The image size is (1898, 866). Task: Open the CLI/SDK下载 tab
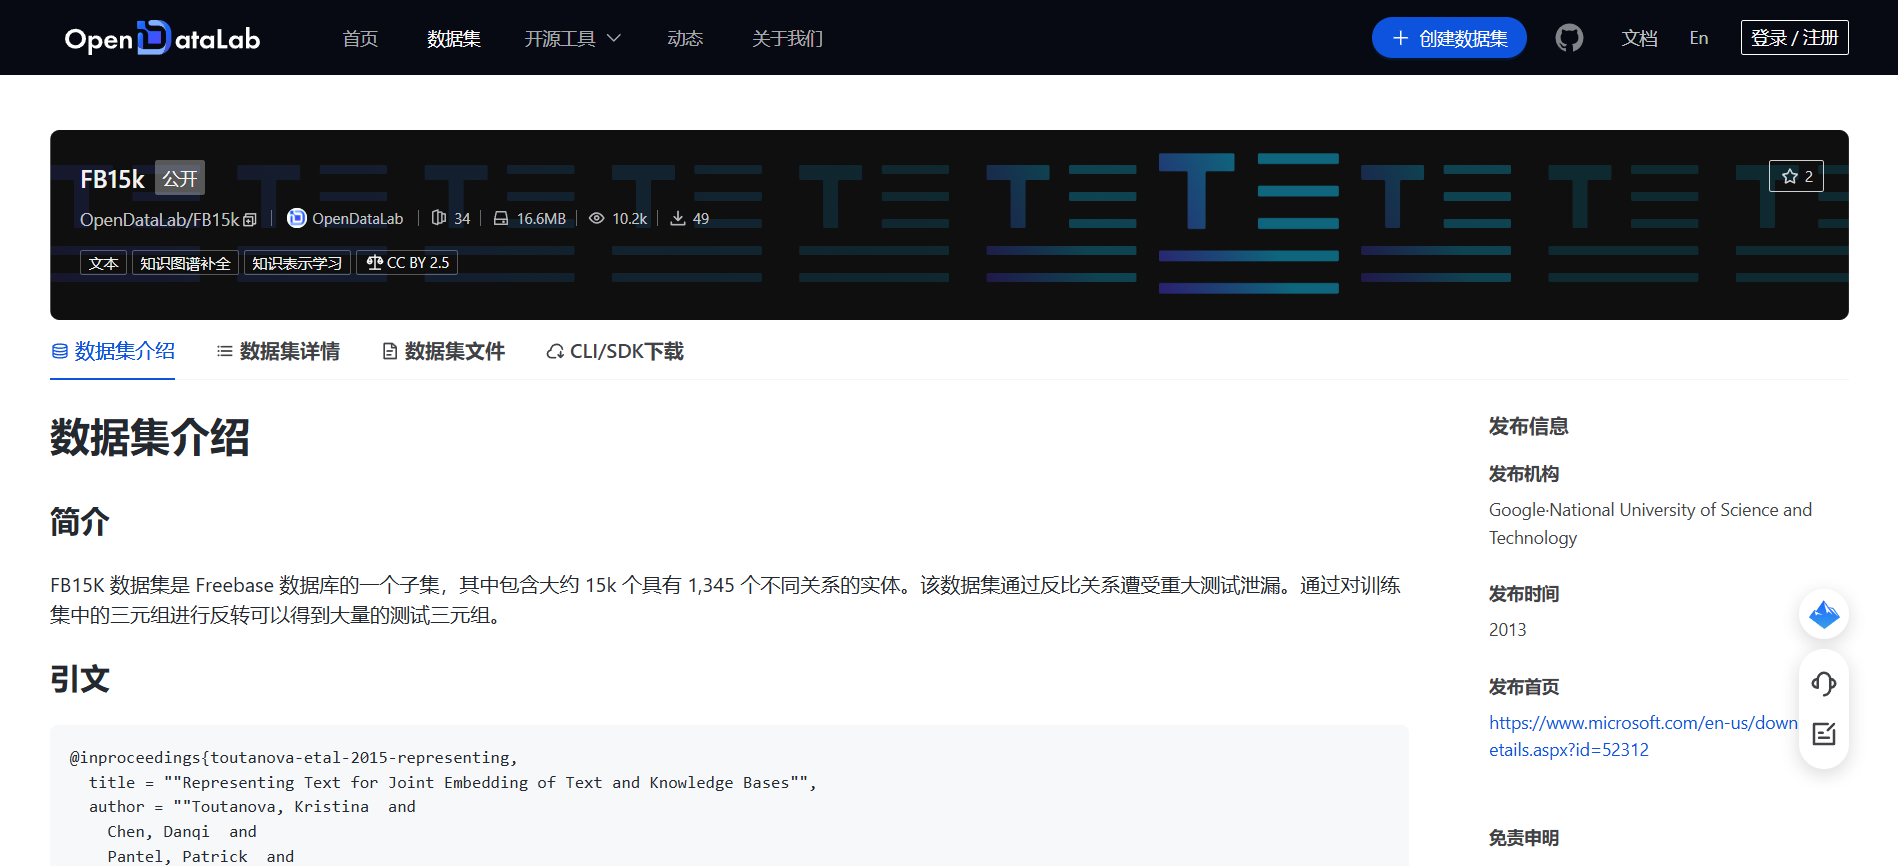[615, 351]
